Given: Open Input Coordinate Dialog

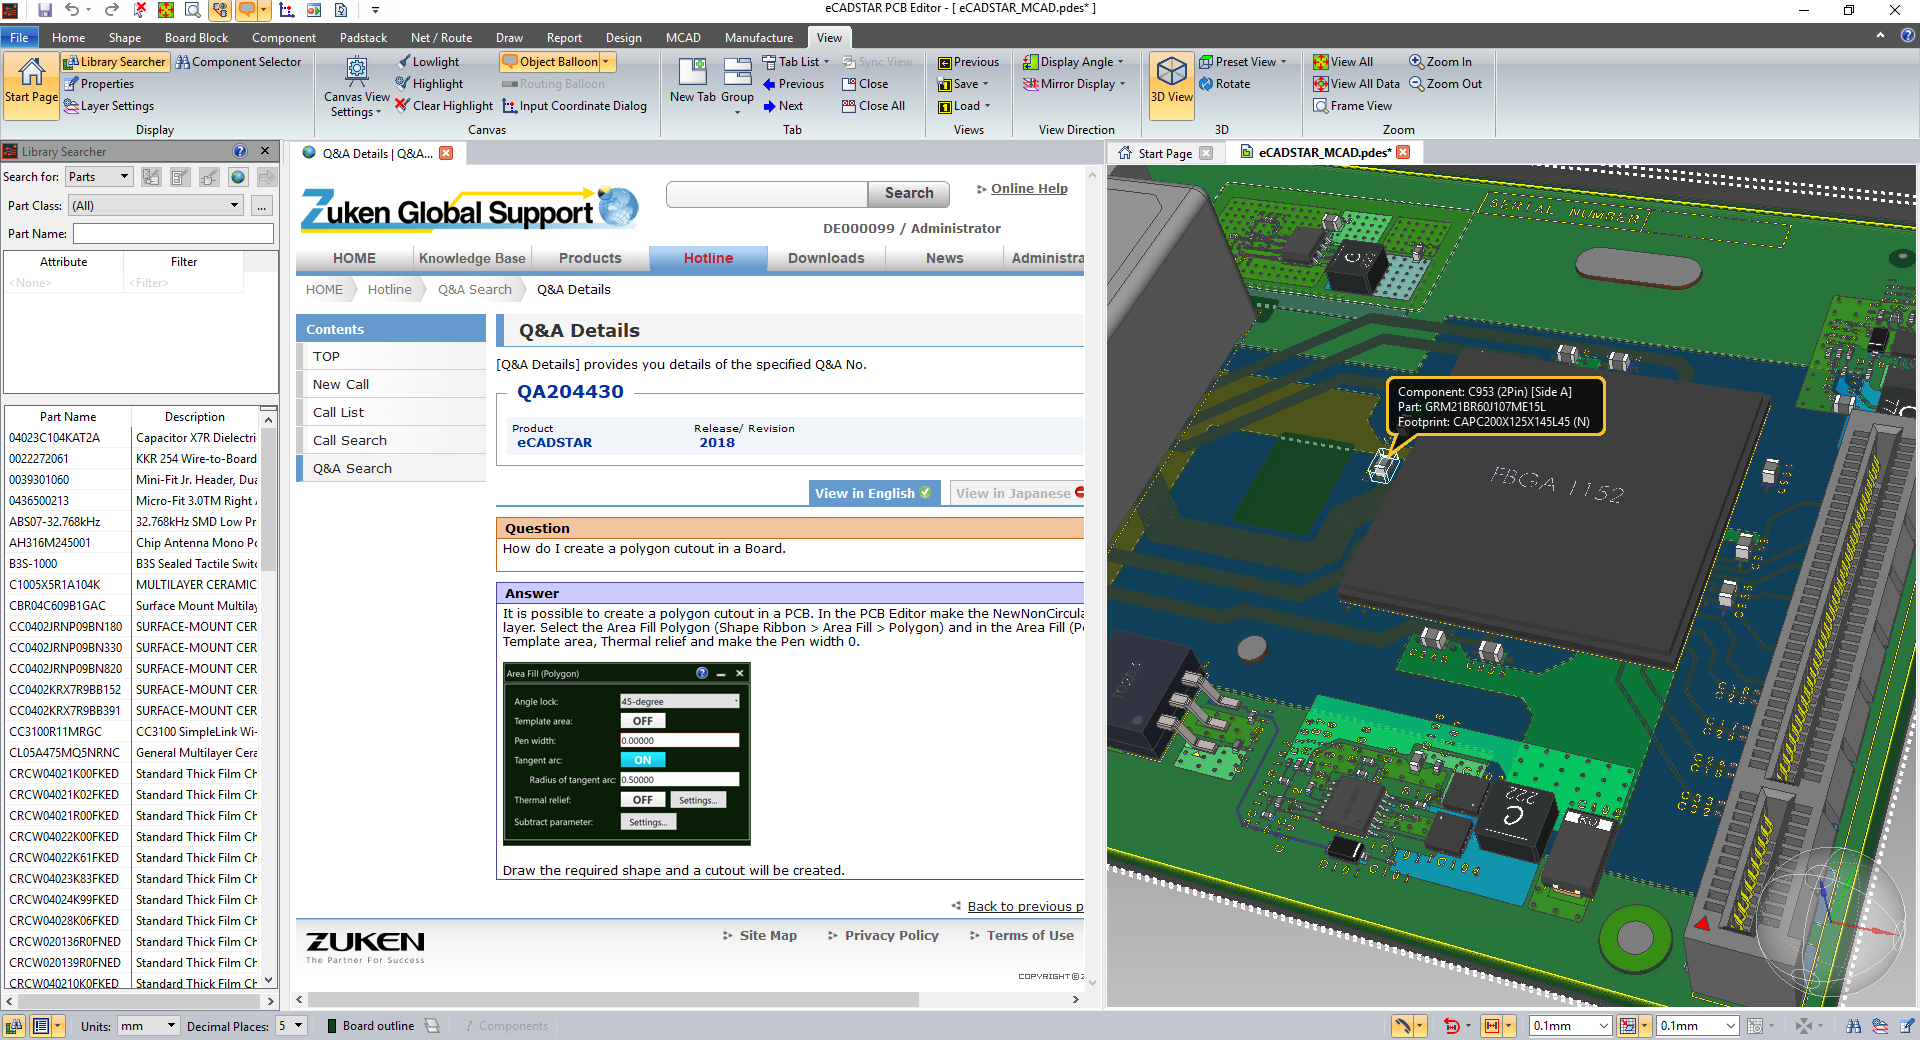Looking at the screenshot, I should [574, 106].
